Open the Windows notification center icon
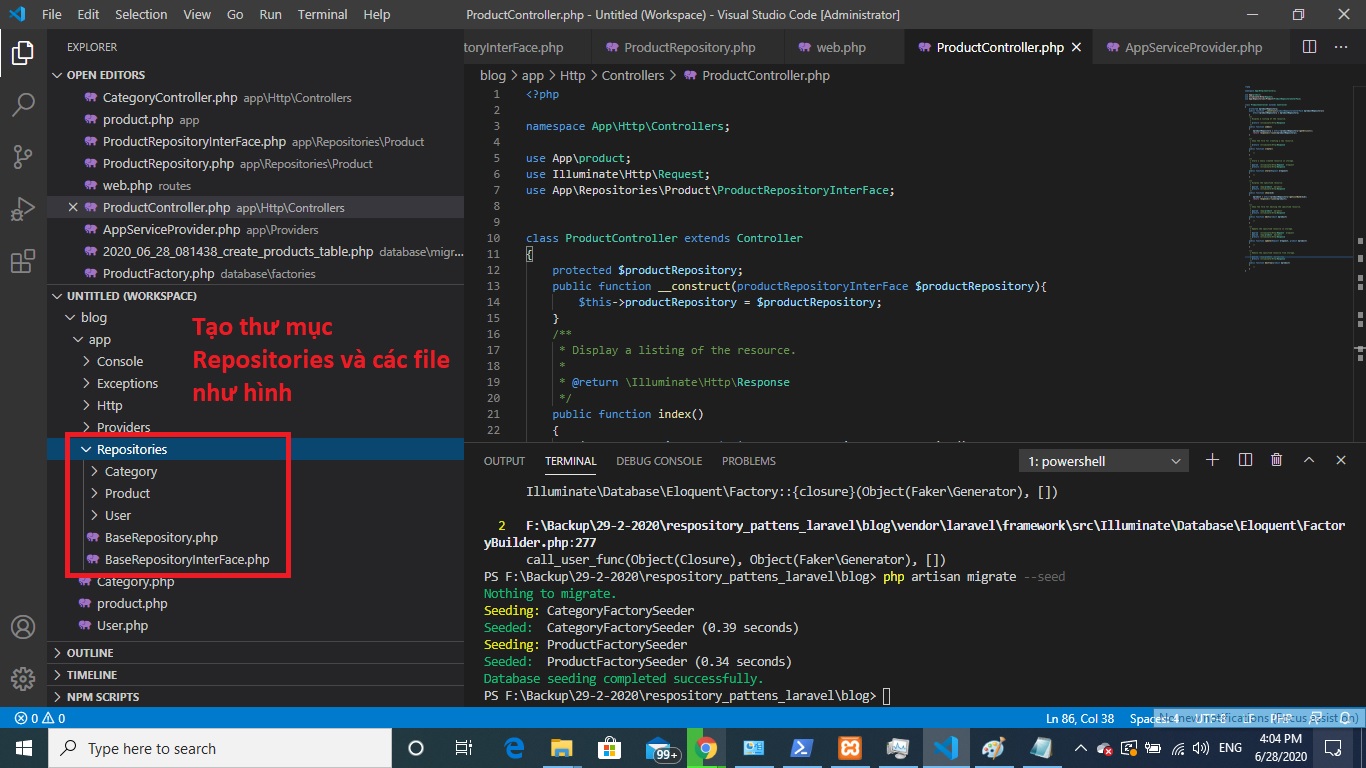Viewport: 1366px width, 768px height. 1333,748
